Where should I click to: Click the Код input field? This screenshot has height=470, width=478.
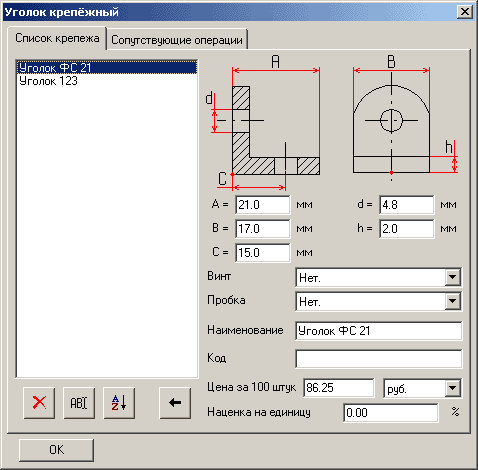click(379, 359)
